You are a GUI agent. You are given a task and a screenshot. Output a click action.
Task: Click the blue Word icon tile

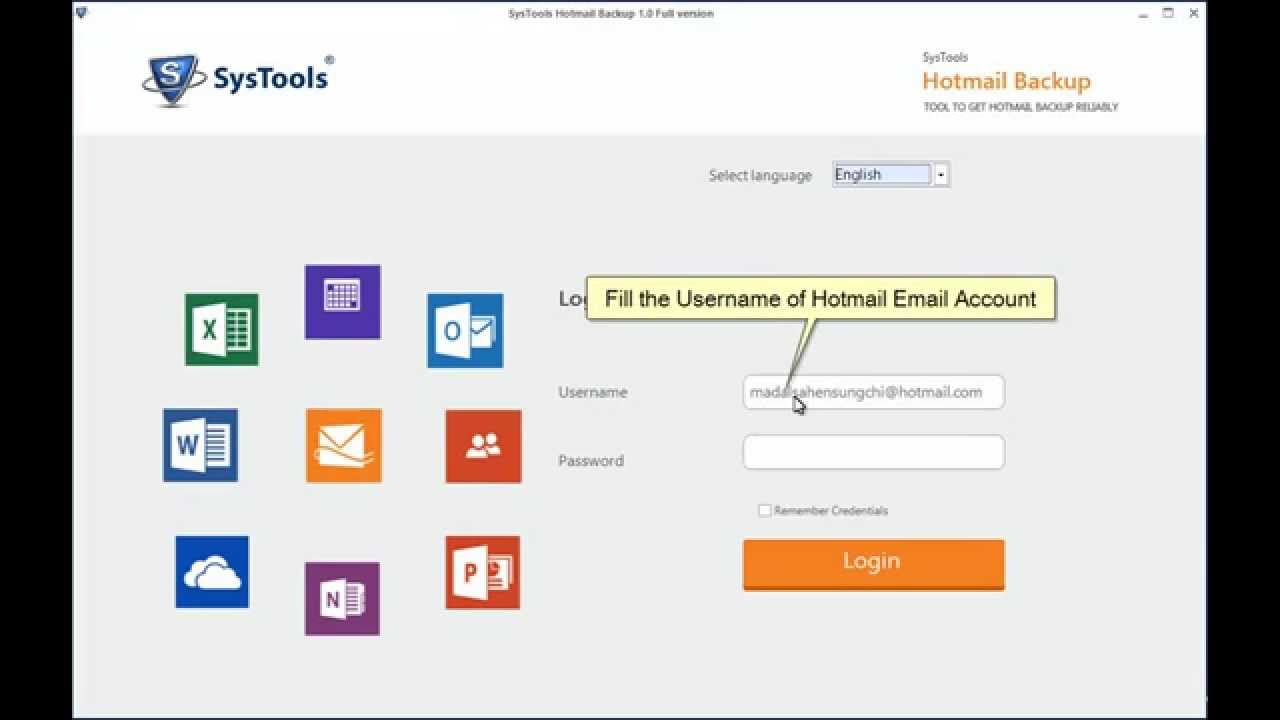[201, 445]
